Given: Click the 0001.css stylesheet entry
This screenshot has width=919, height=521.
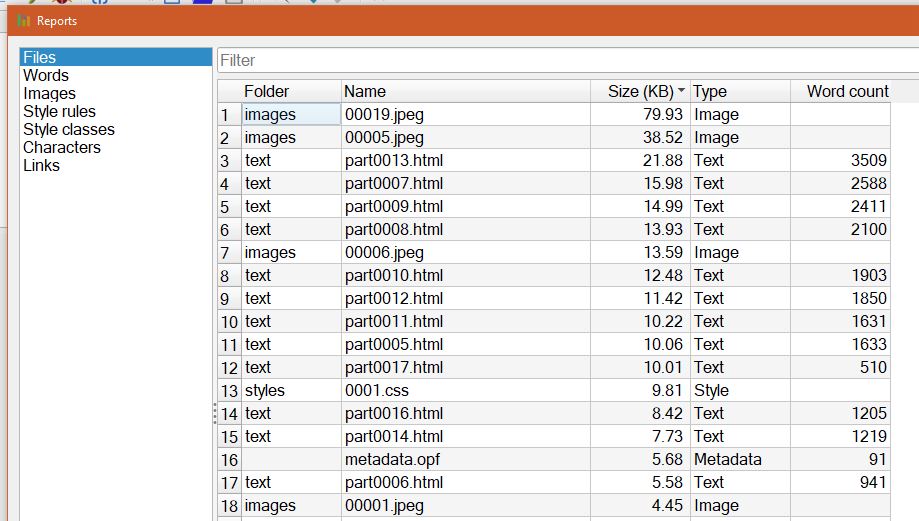Looking at the screenshot, I should 376,391.
